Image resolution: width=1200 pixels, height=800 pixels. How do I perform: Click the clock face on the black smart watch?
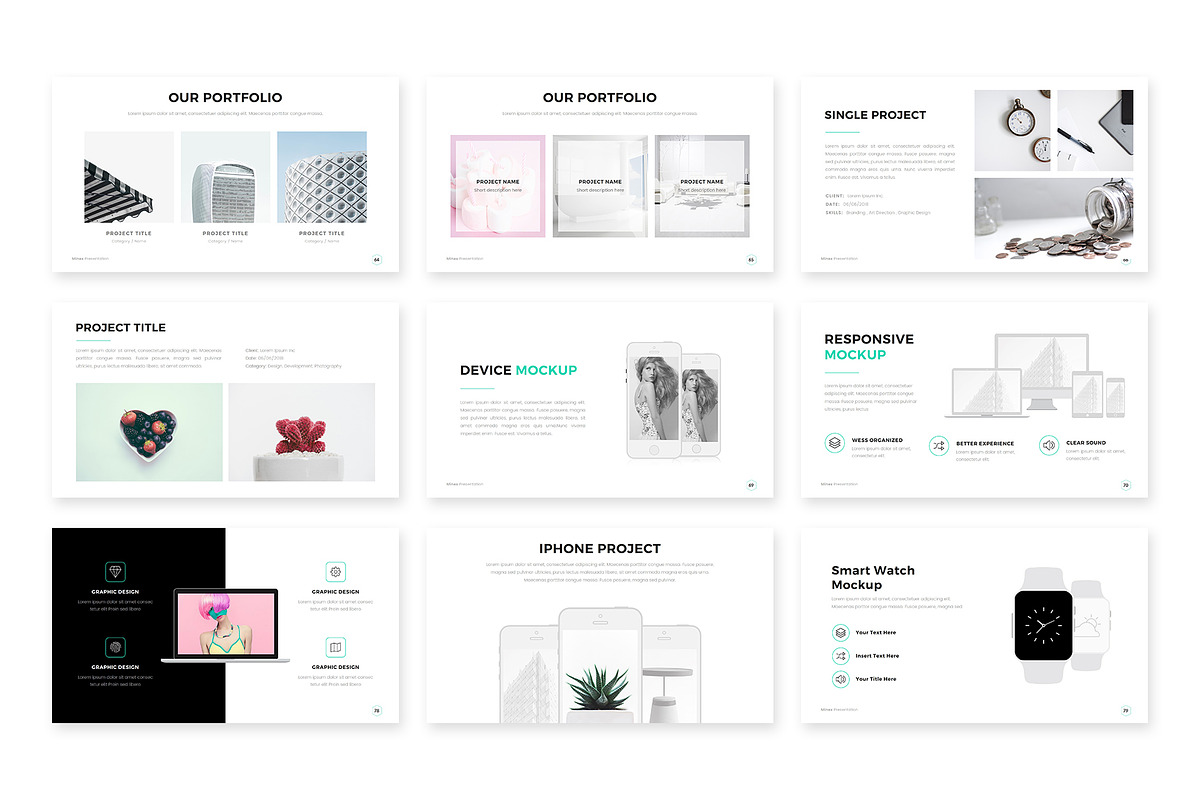pyautogui.click(x=1043, y=625)
